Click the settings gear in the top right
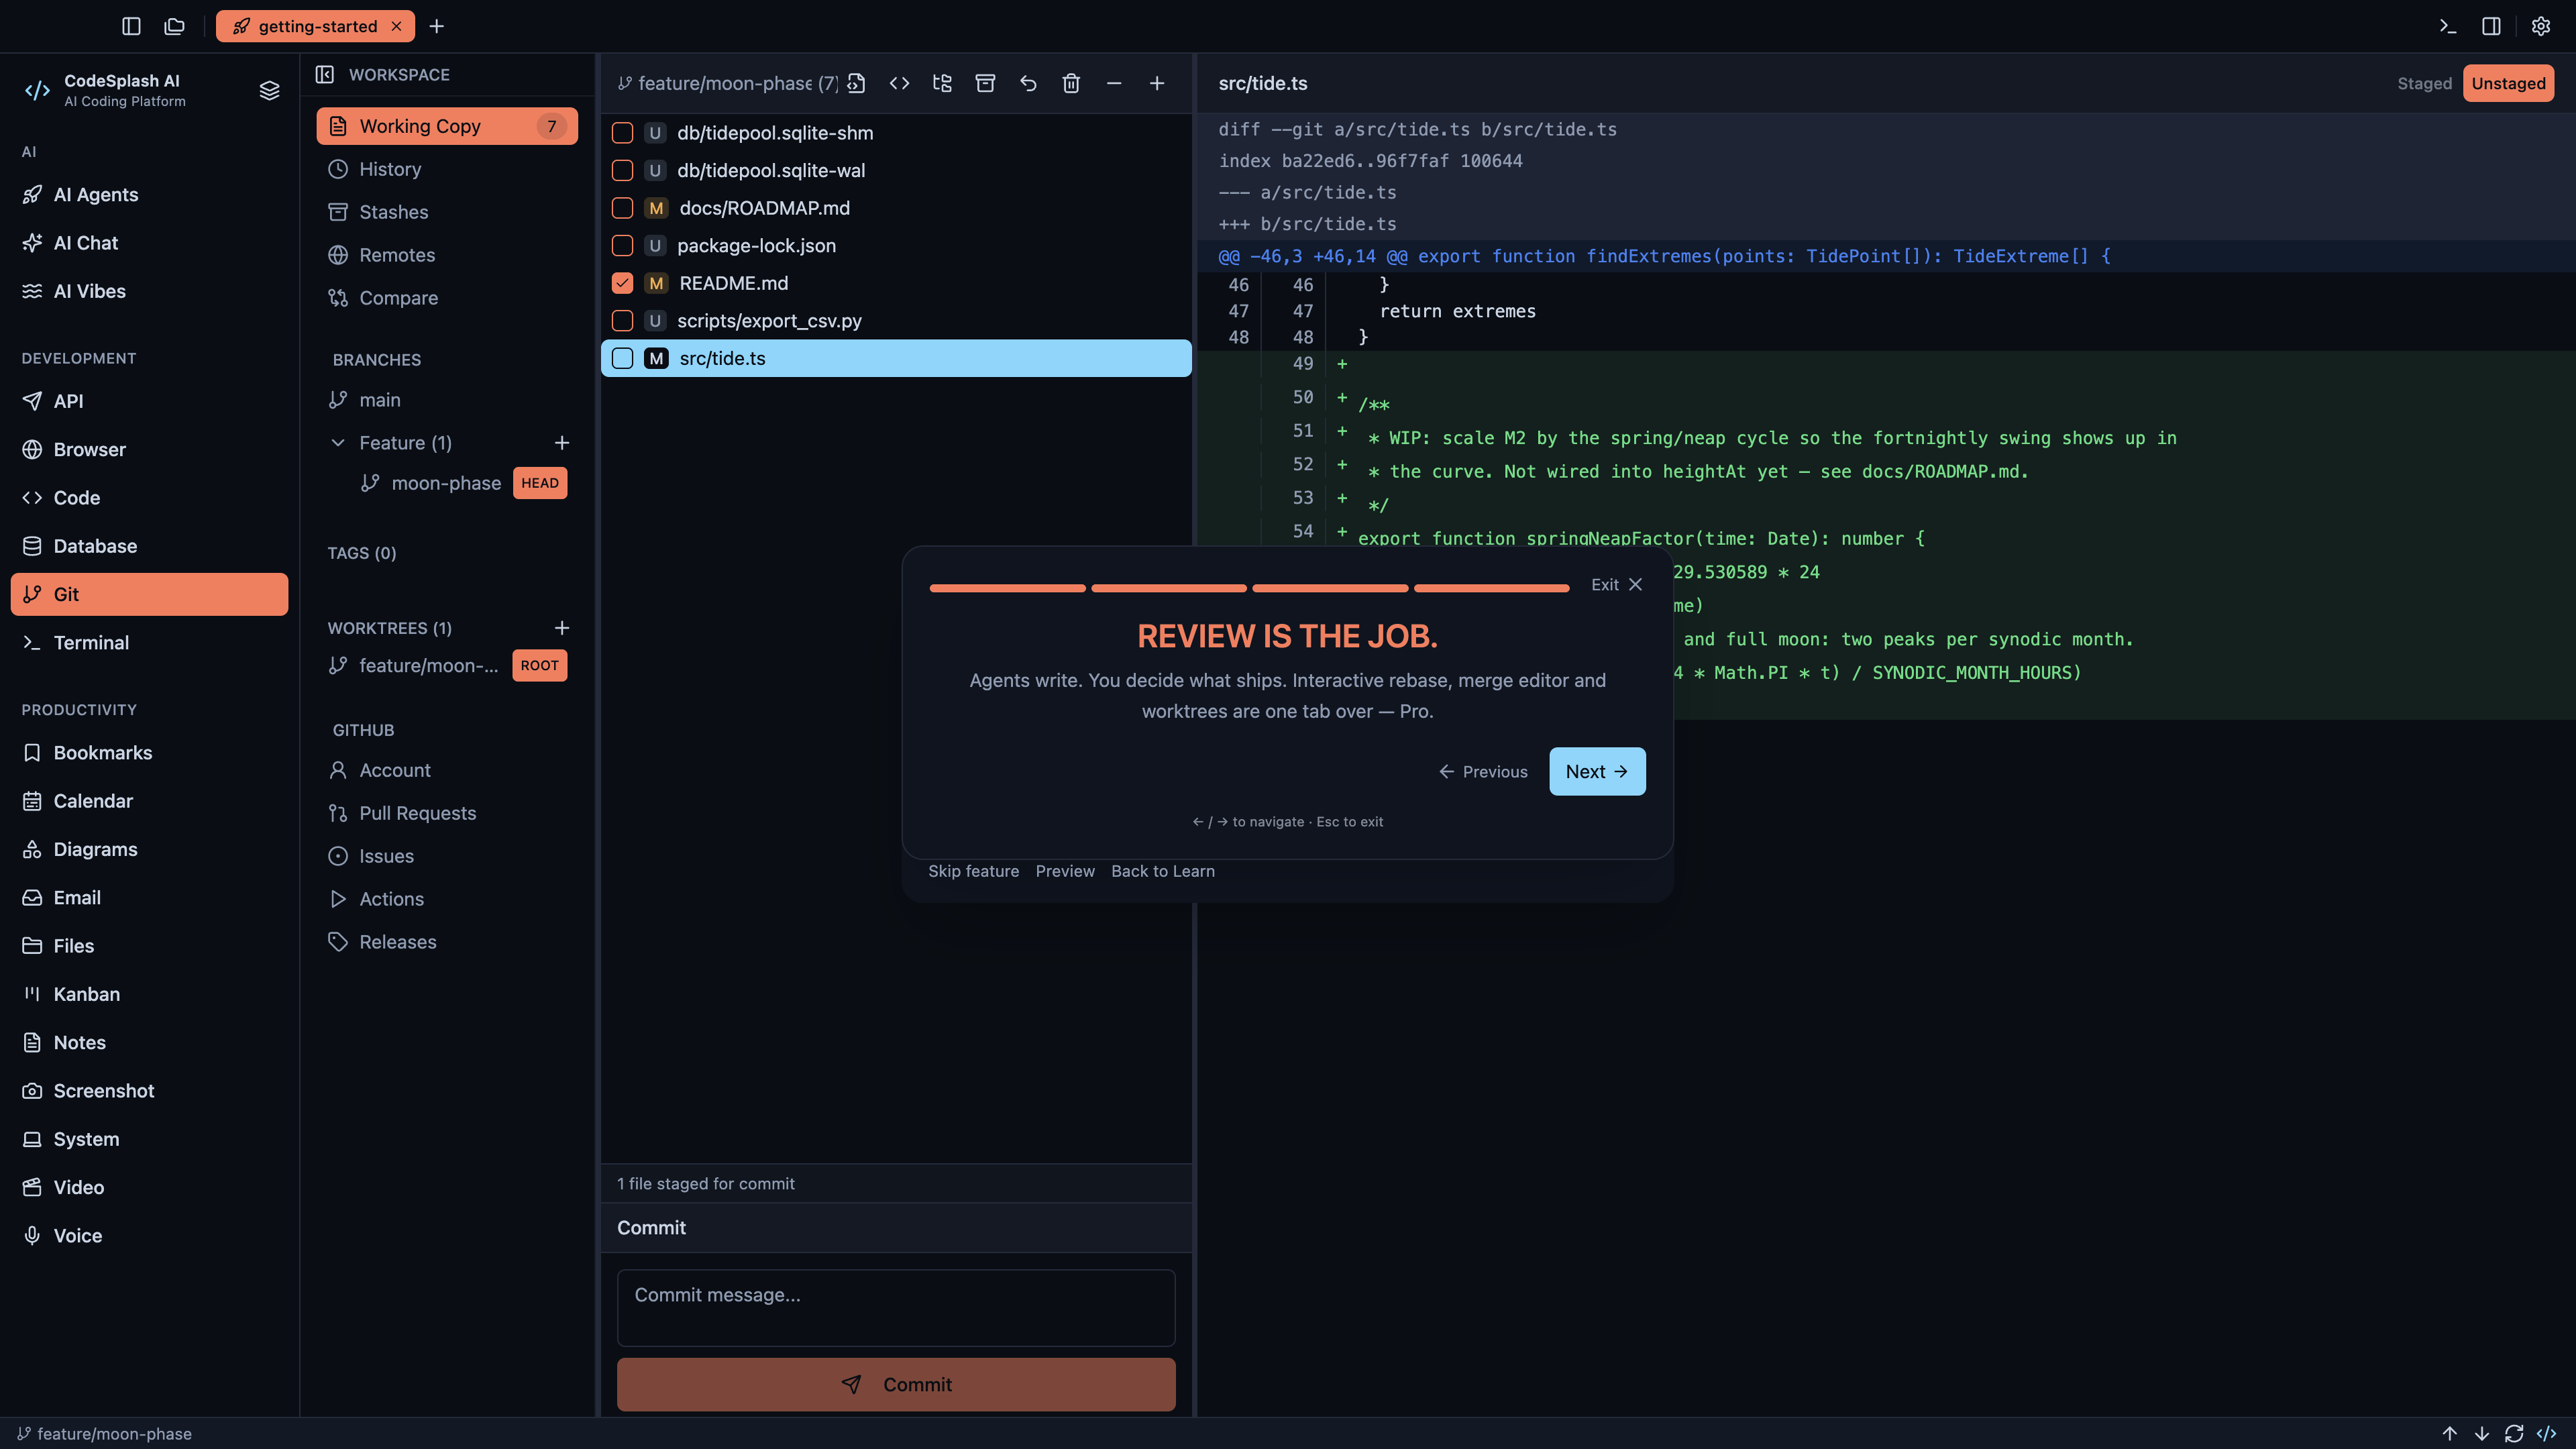 [2540, 26]
